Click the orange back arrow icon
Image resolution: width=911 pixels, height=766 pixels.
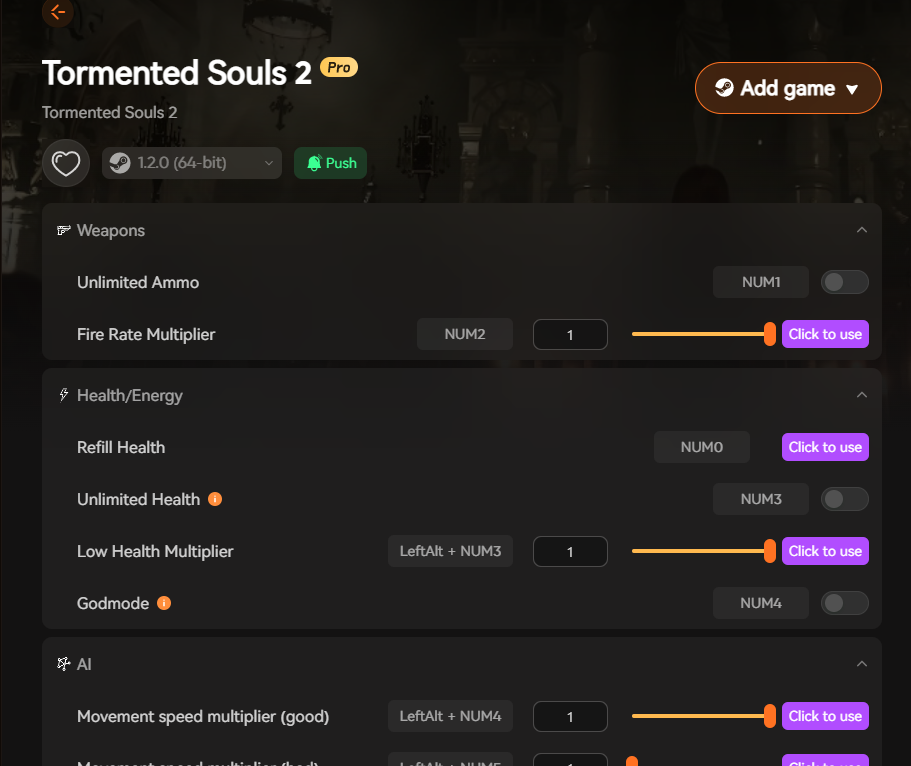coord(58,12)
